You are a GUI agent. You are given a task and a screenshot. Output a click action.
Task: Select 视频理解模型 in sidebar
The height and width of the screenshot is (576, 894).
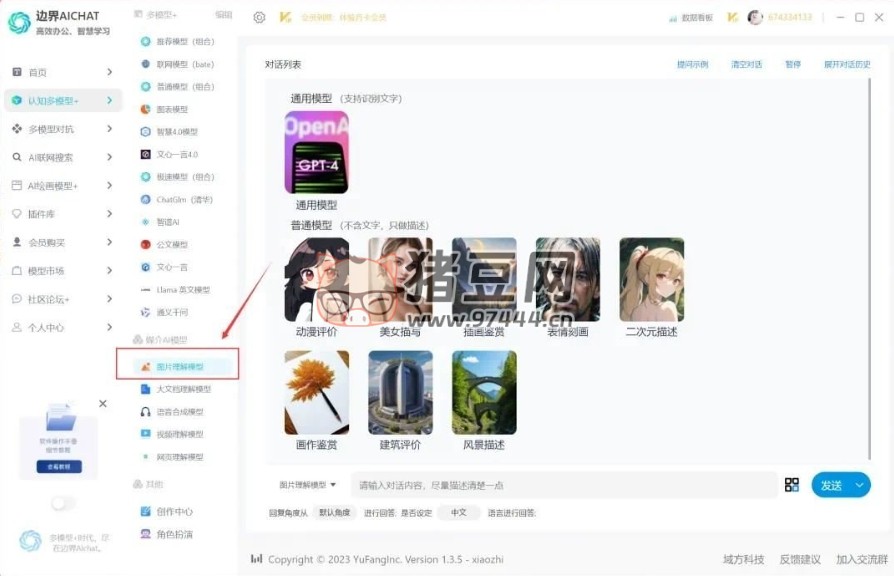[179, 434]
